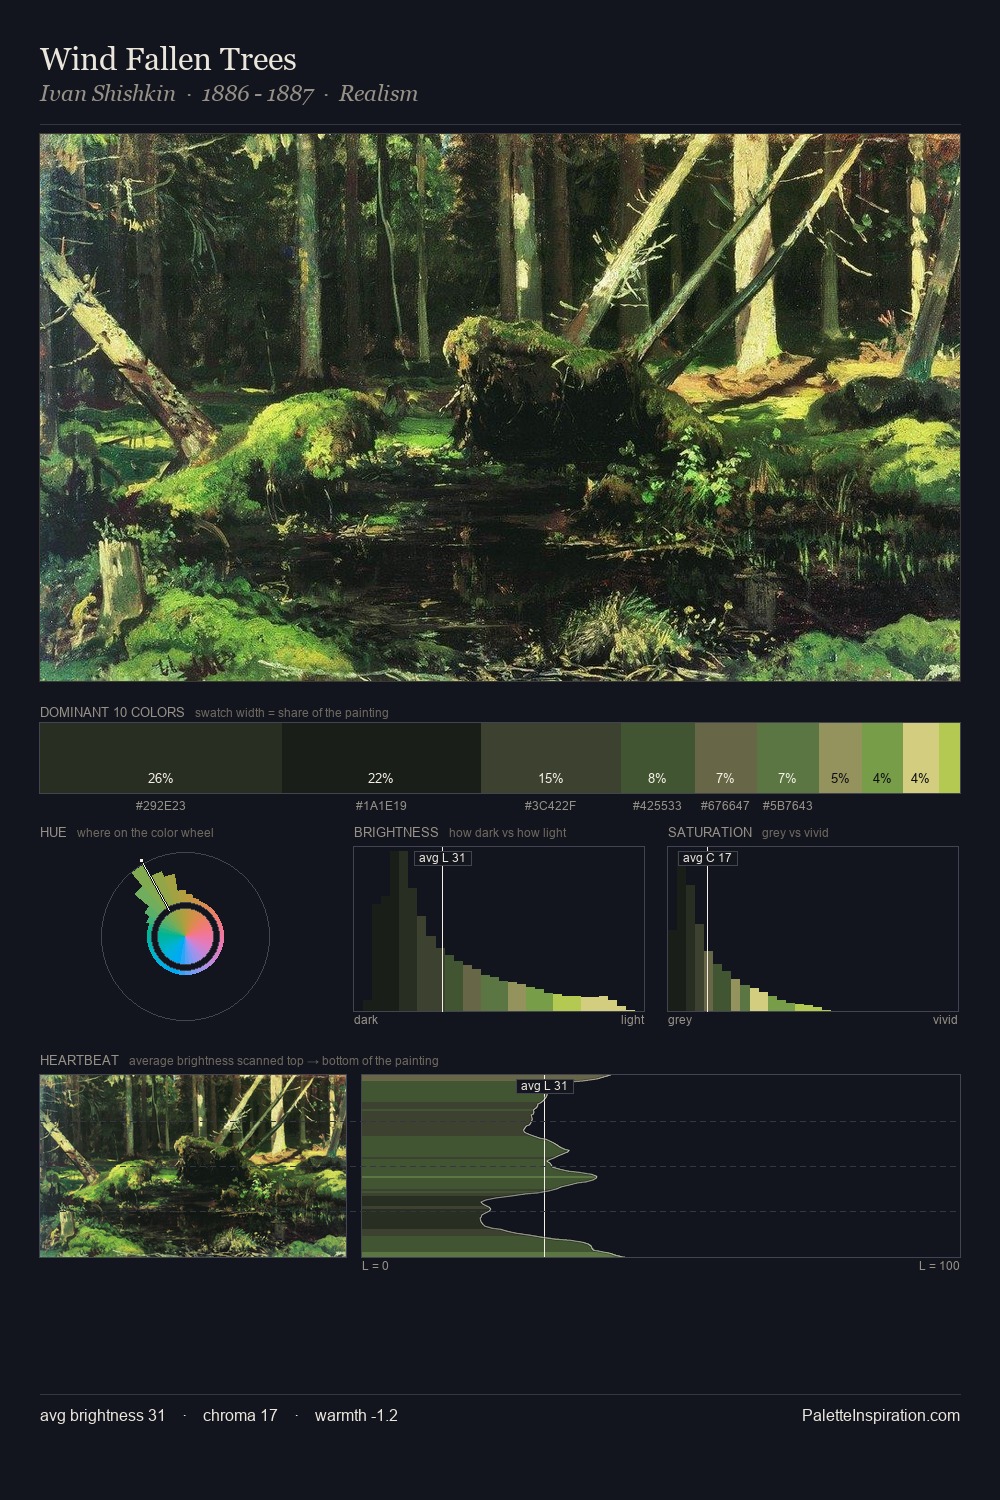Click 'avg C 17' label in saturation chart
Viewport: 1000px width, 1500px height.
[707, 858]
